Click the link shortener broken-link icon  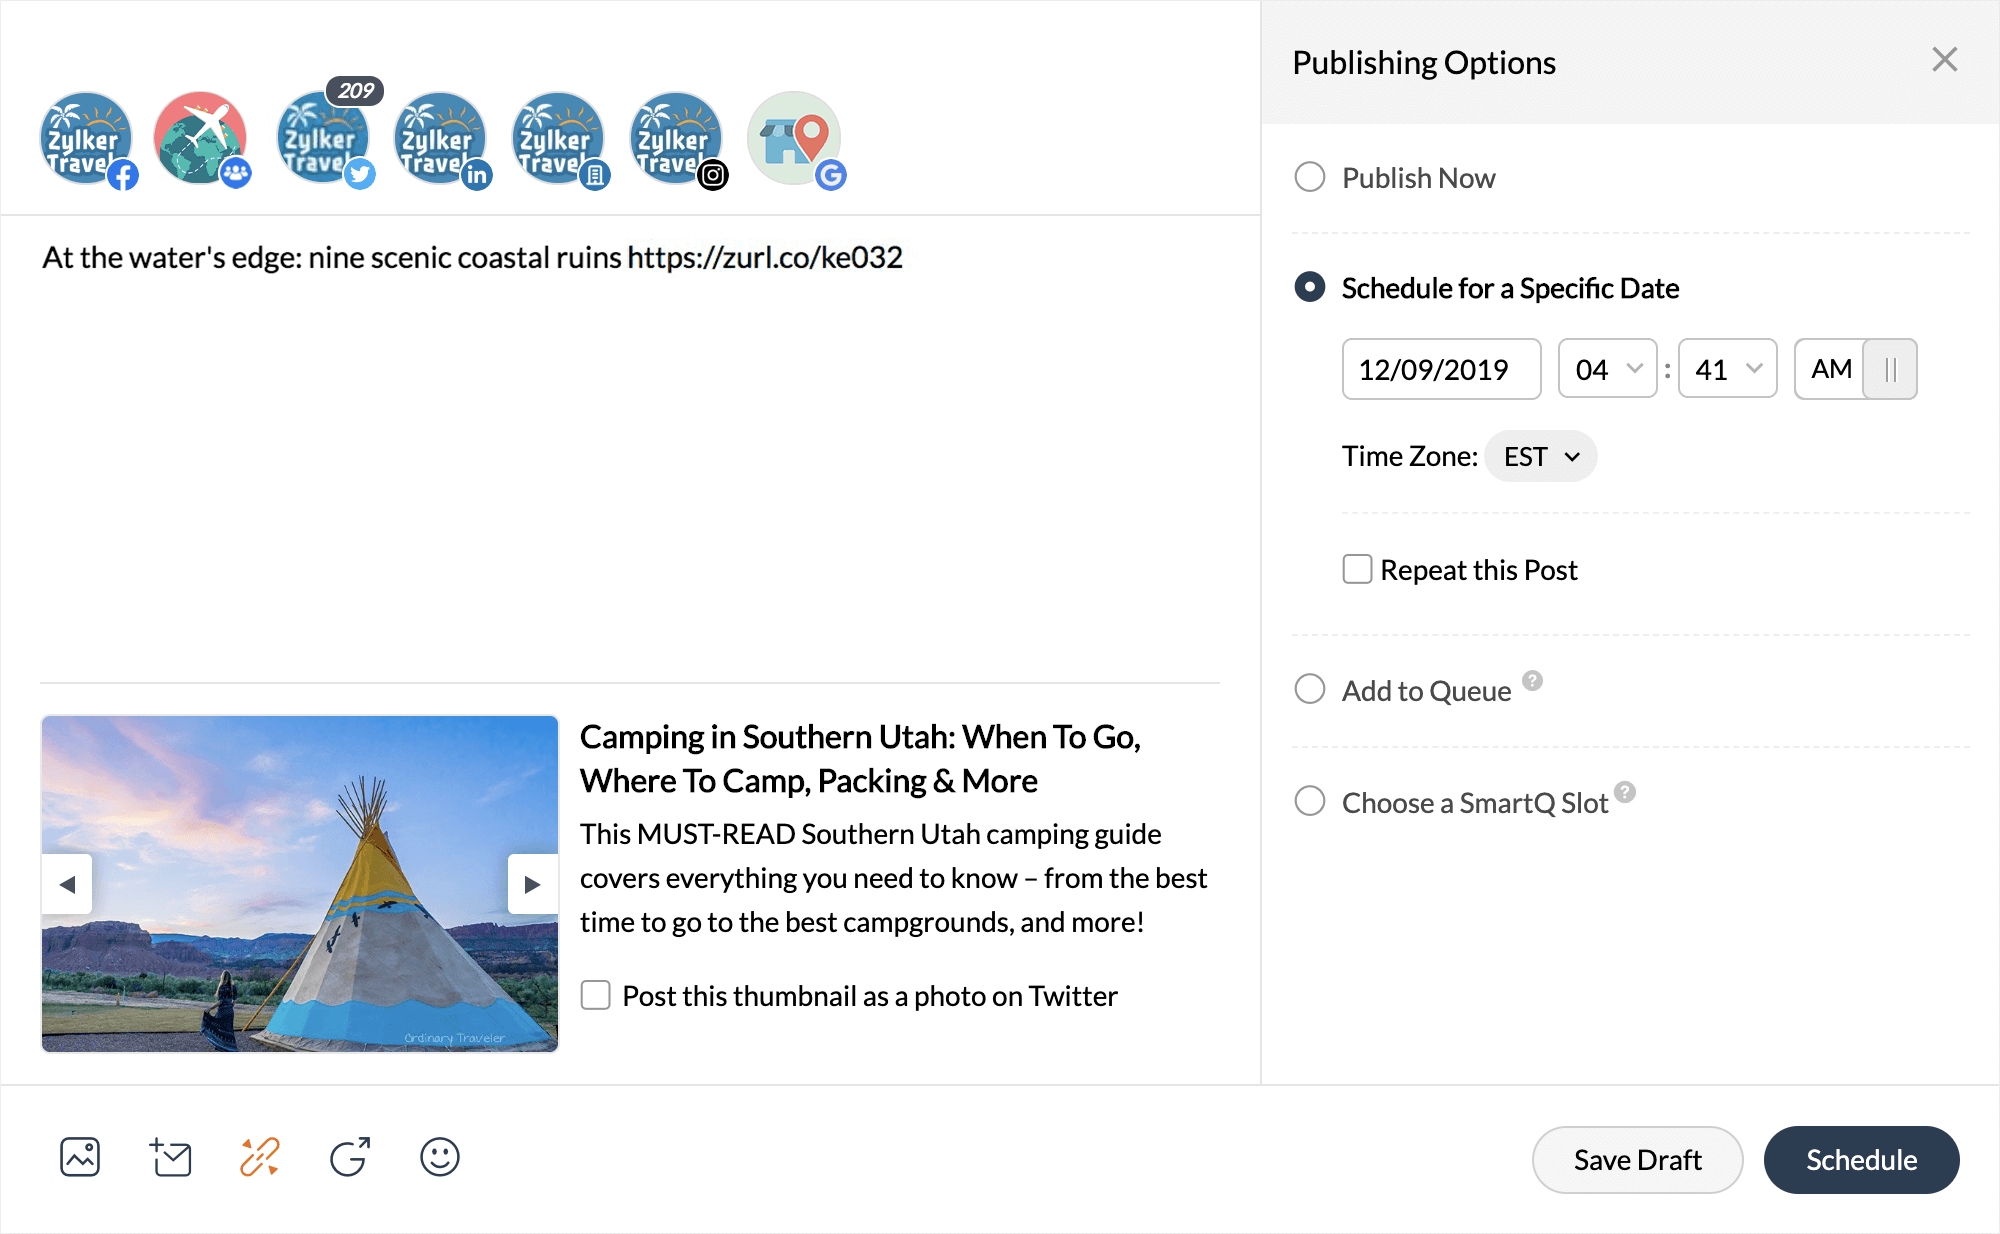coord(260,1158)
